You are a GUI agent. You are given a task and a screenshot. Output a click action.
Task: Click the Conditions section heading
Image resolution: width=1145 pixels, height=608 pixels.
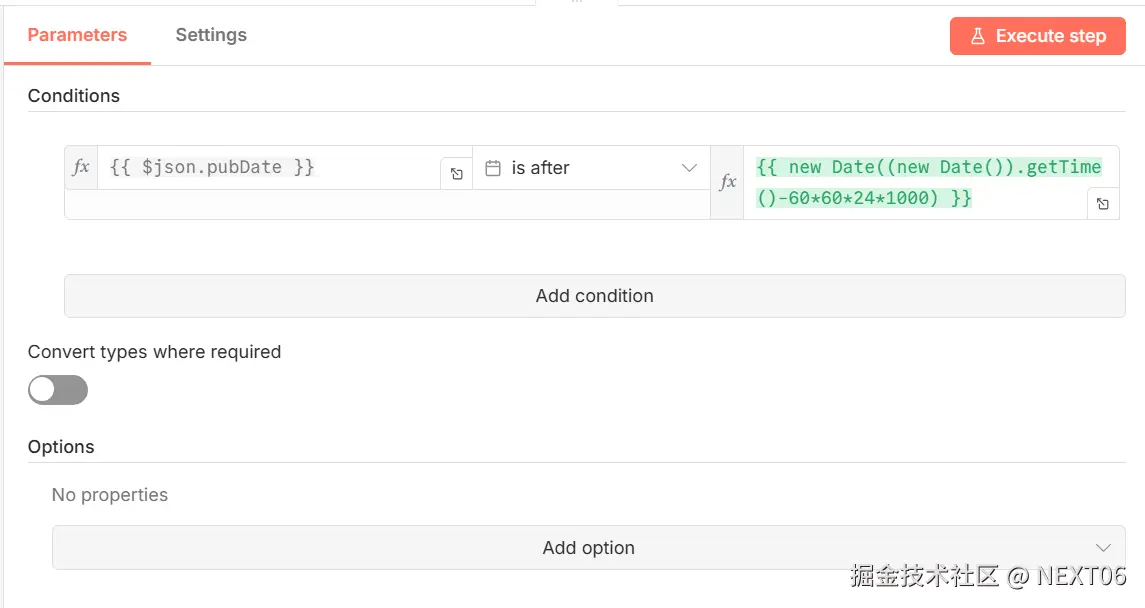74,96
